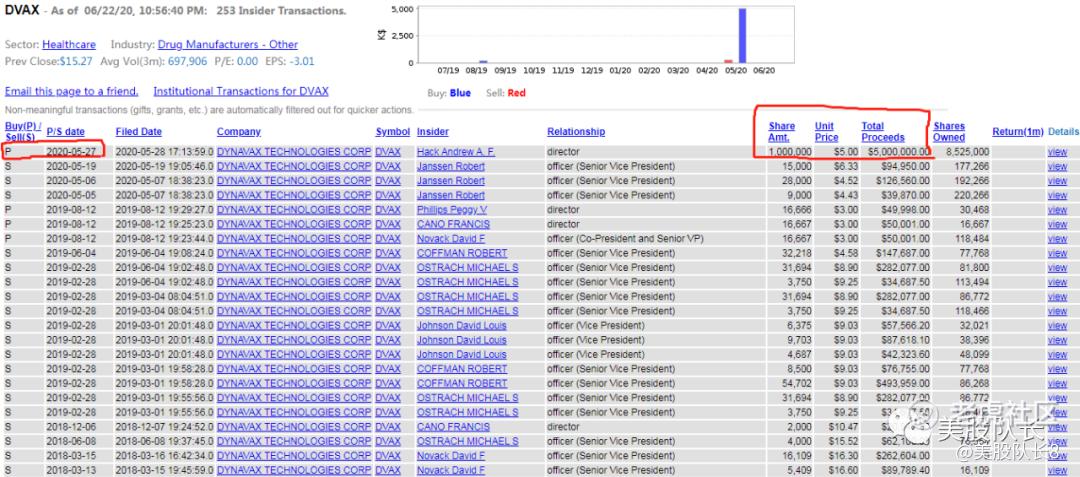
Task: Click Email this page to a friend
Action: pyautogui.click(x=72, y=91)
